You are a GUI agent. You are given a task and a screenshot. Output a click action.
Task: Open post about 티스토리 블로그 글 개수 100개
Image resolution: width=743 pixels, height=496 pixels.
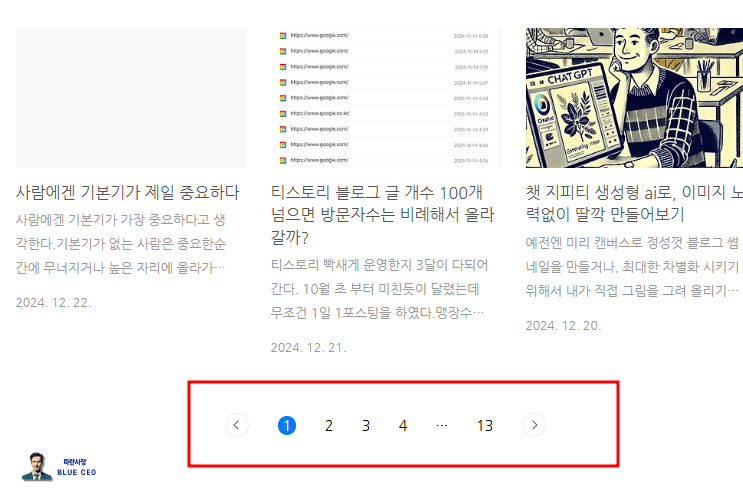click(382, 215)
